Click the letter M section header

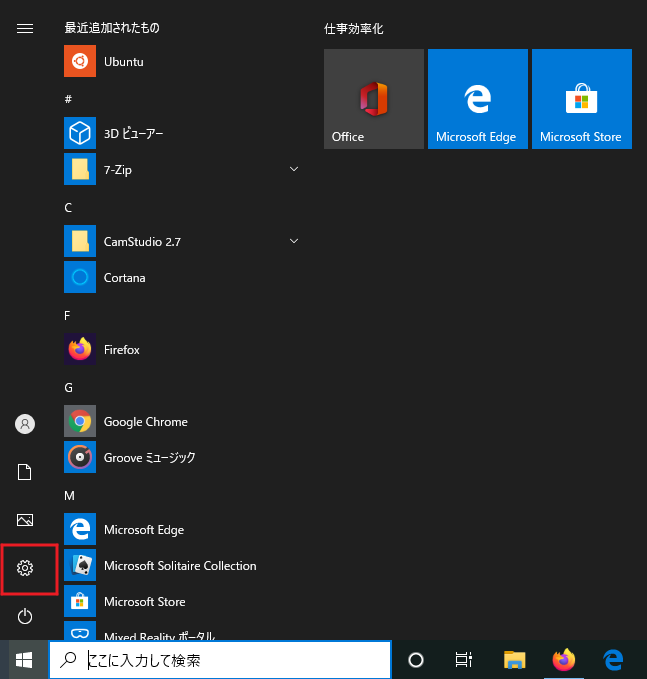tap(69, 496)
